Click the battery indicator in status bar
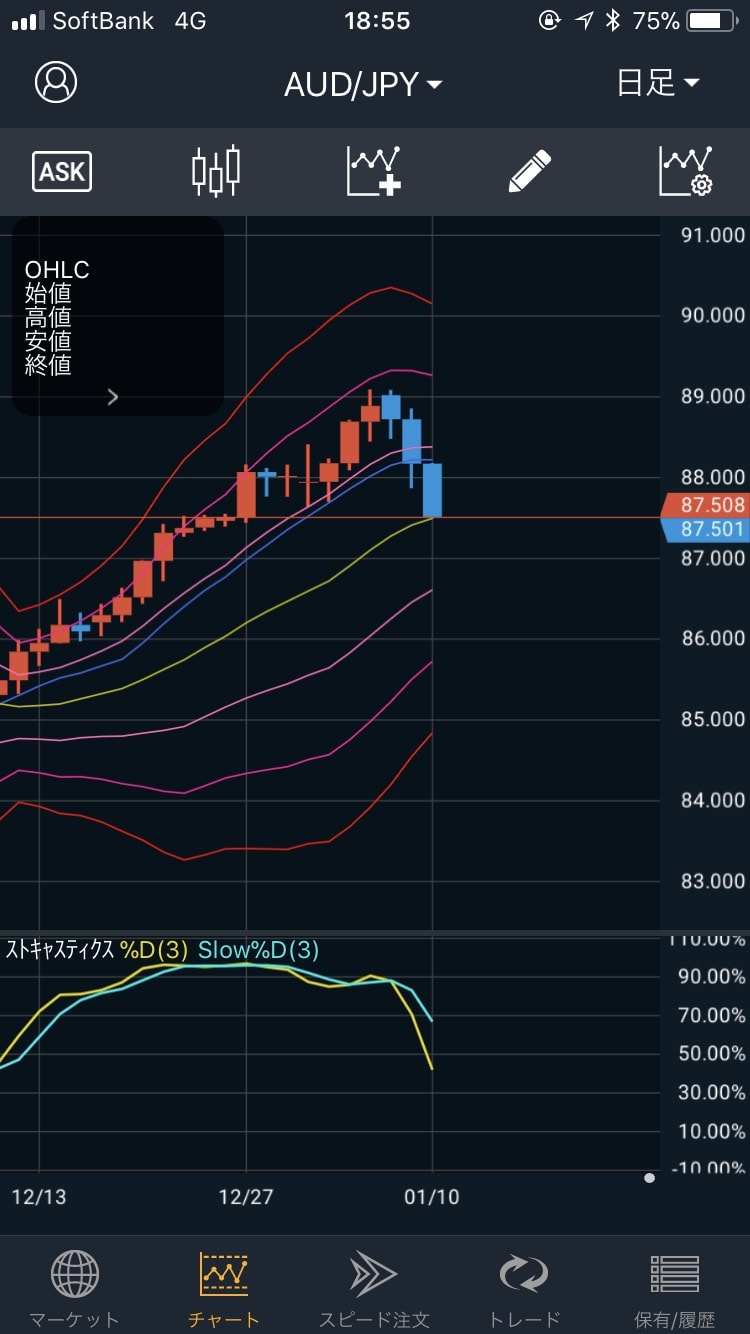750x1334 pixels. (713, 21)
